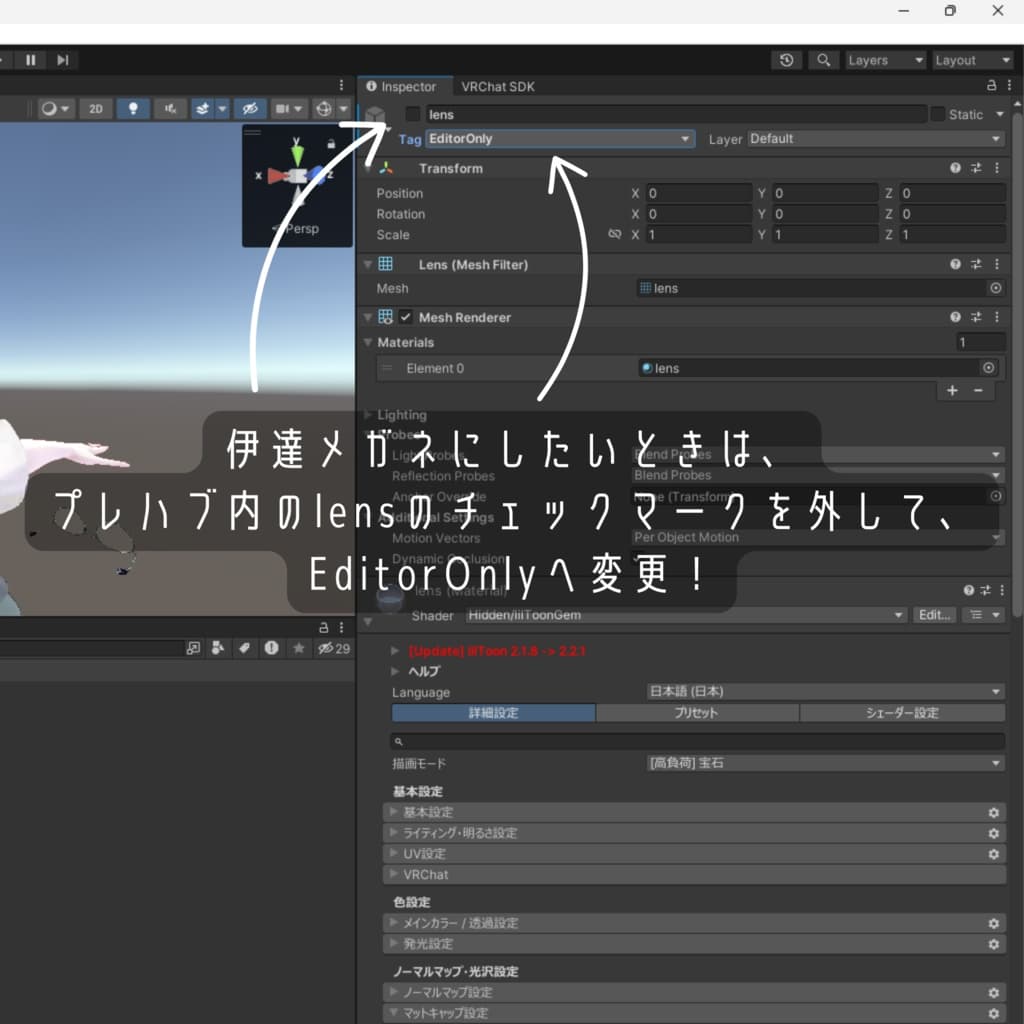Step forward one frame in the toolbar
The width and height of the screenshot is (1024, 1024).
[62, 60]
